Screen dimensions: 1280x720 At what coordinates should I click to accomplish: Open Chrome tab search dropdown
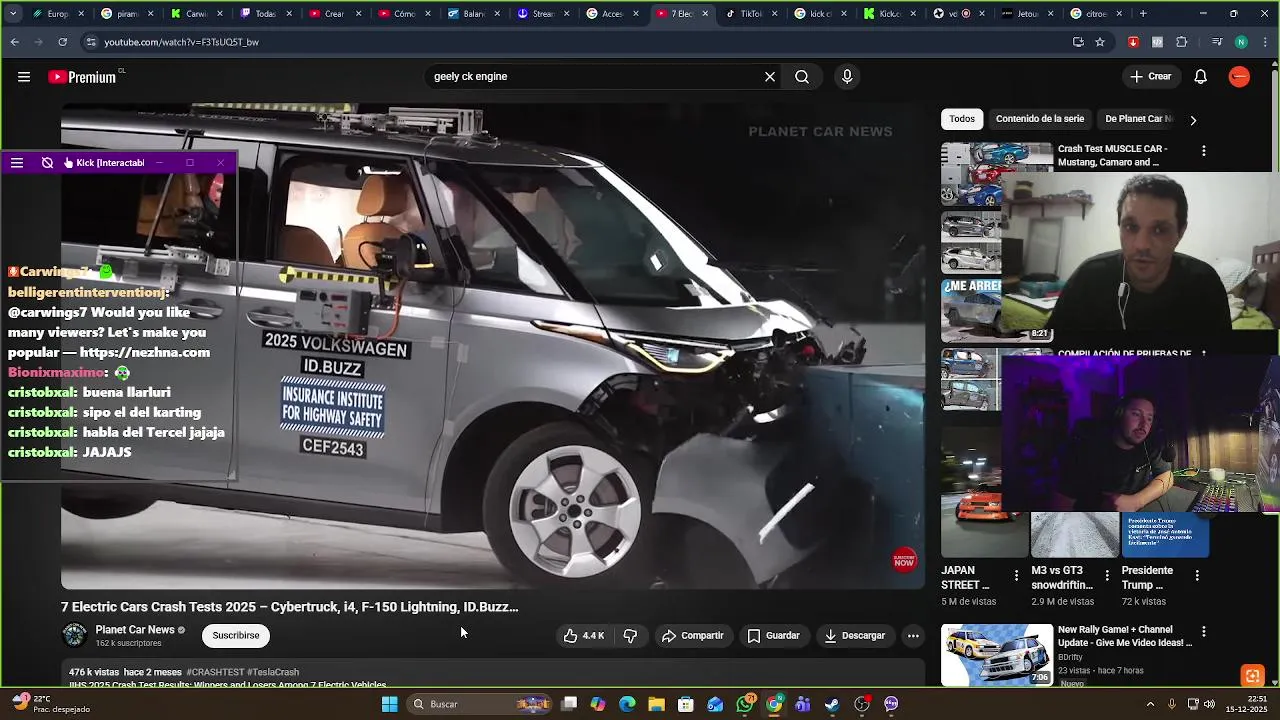tap(13, 14)
